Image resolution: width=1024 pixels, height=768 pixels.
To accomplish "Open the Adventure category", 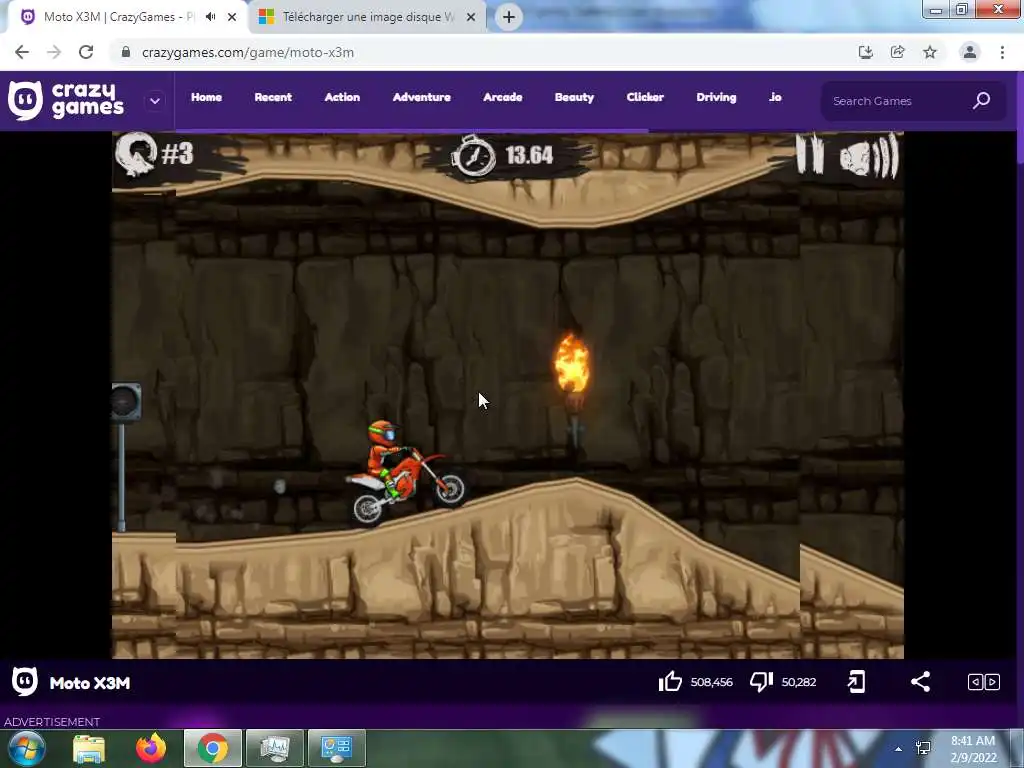I will tap(421, 97).
